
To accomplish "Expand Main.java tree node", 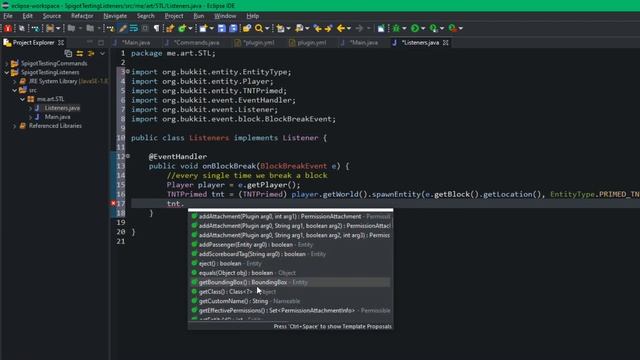I will coord(30,117).
